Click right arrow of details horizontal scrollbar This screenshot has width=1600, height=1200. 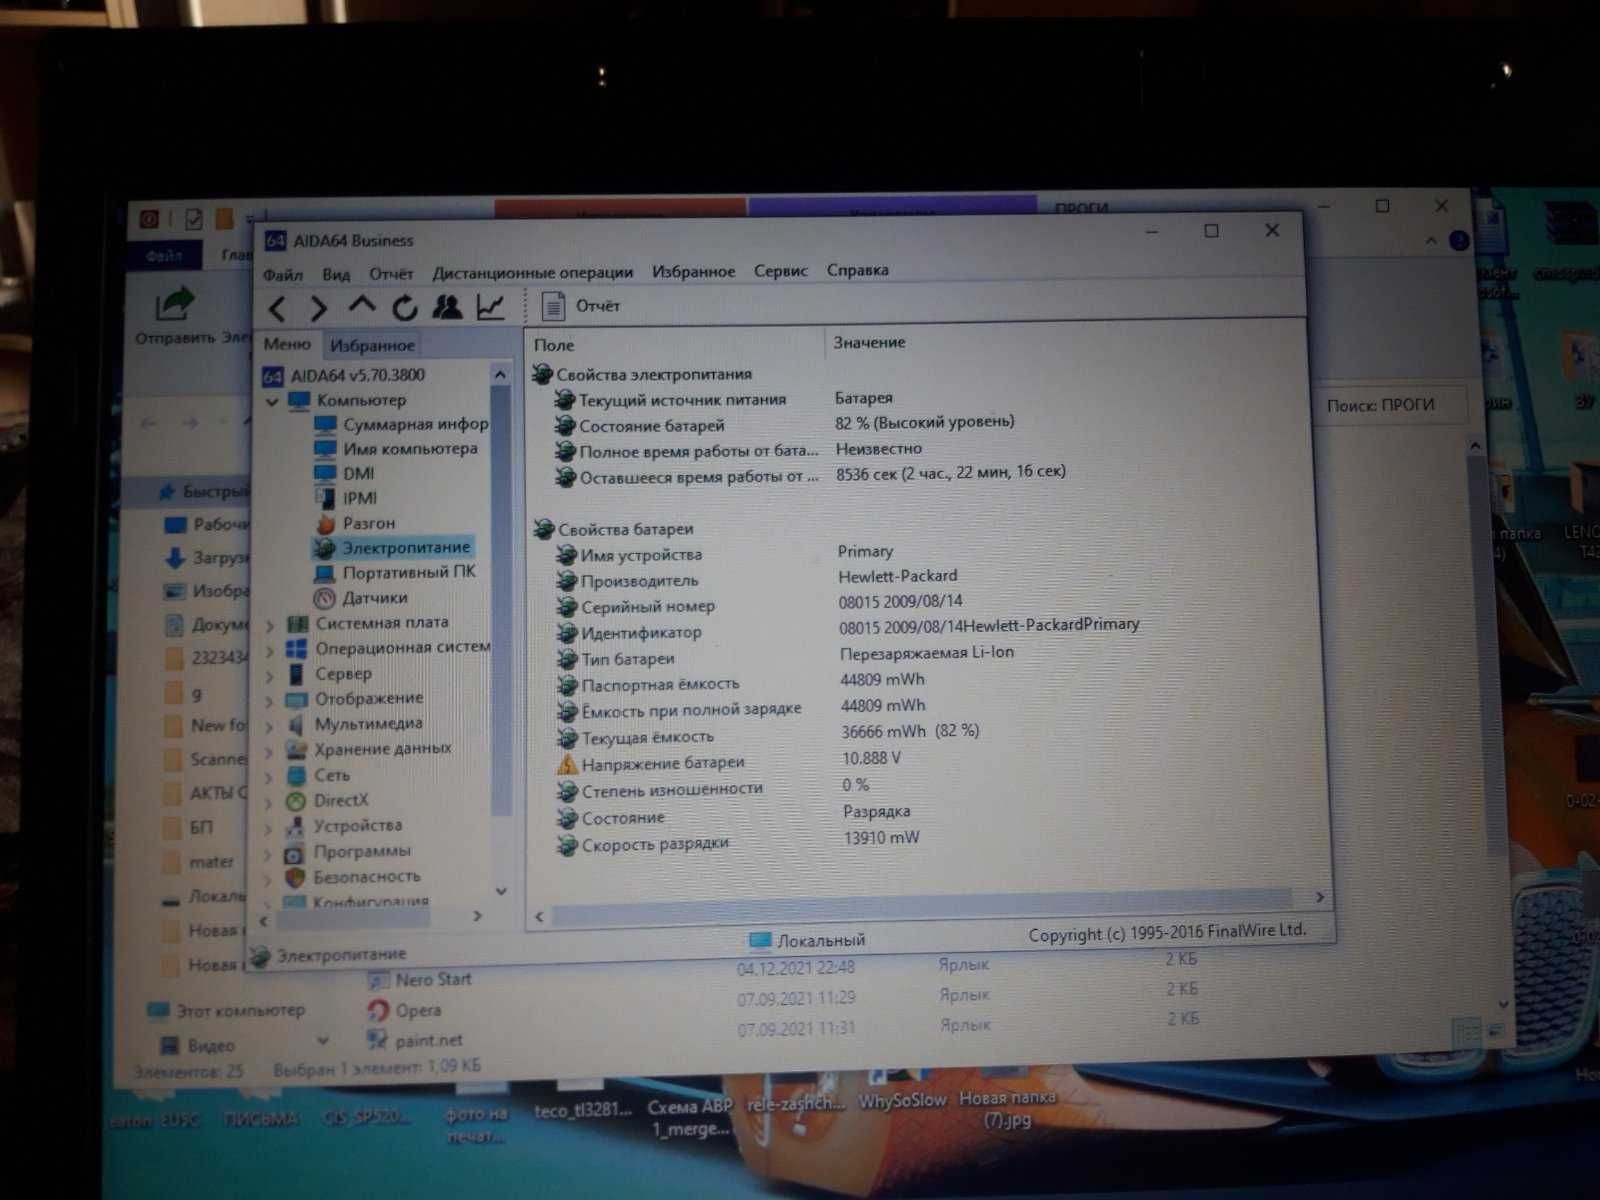click(x=1320, y=897)
